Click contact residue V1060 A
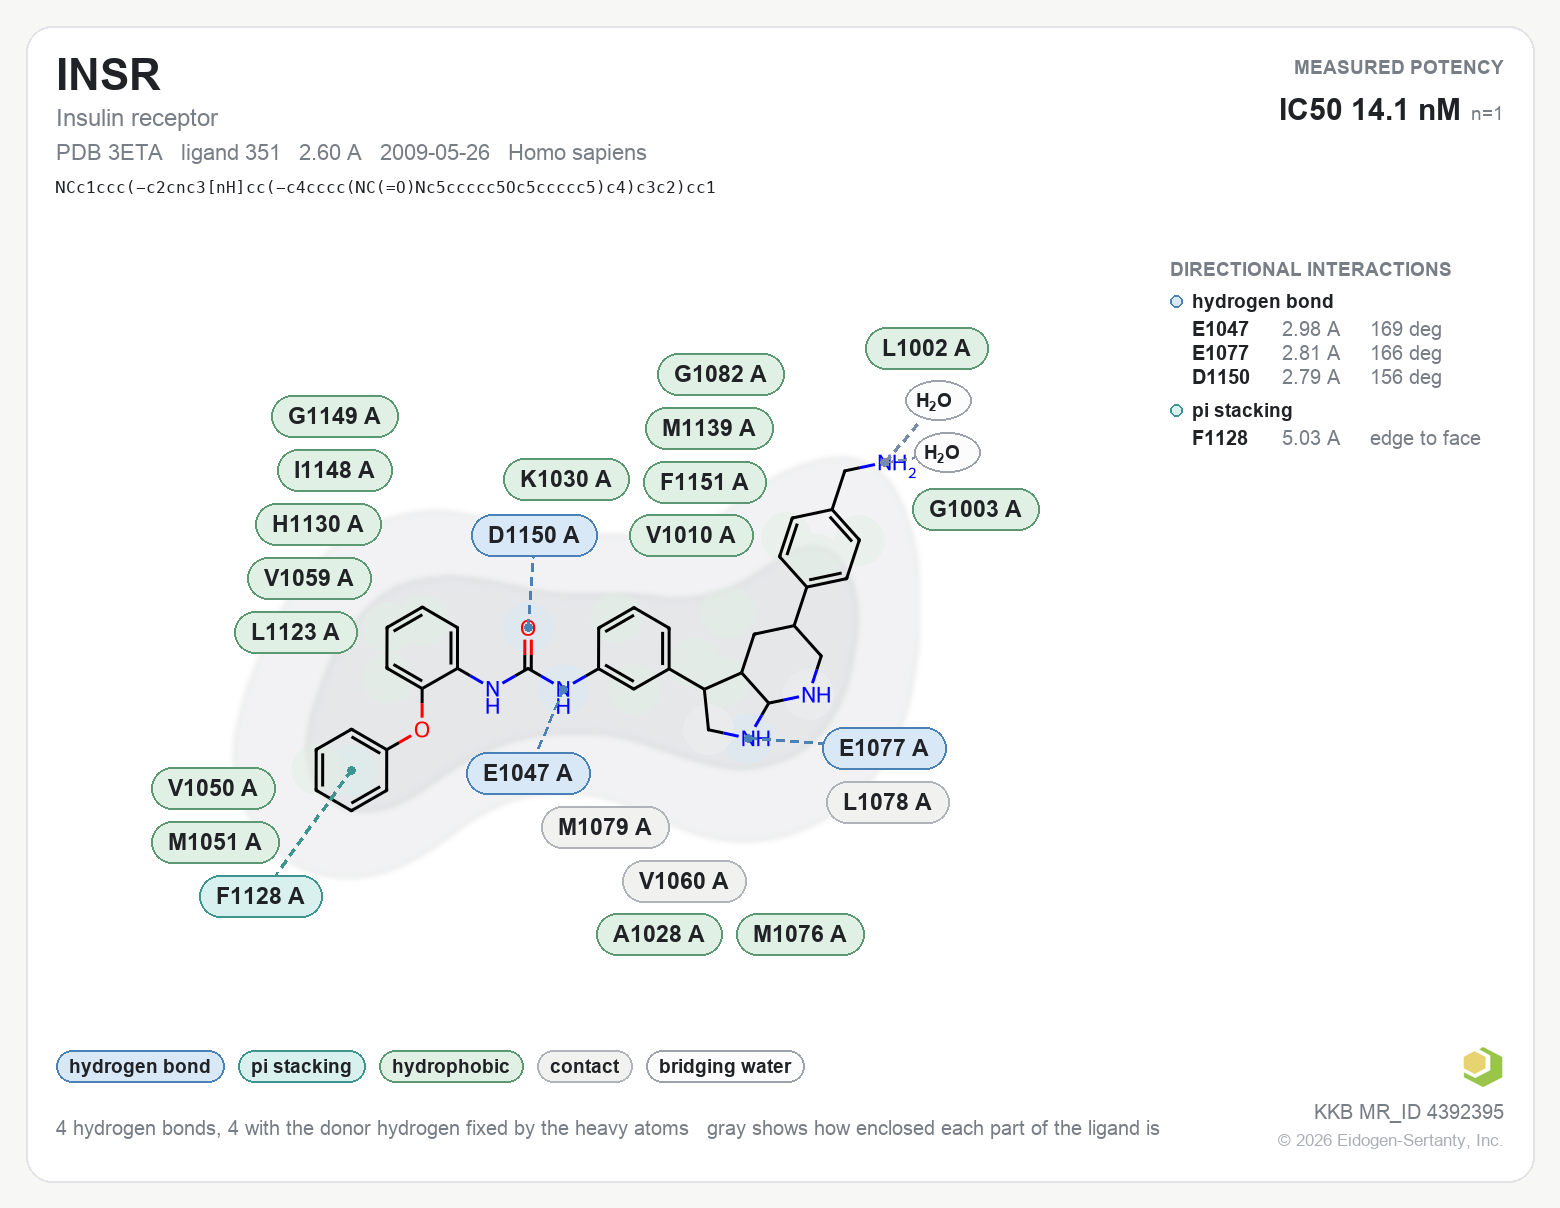 [x=684, y=882]
